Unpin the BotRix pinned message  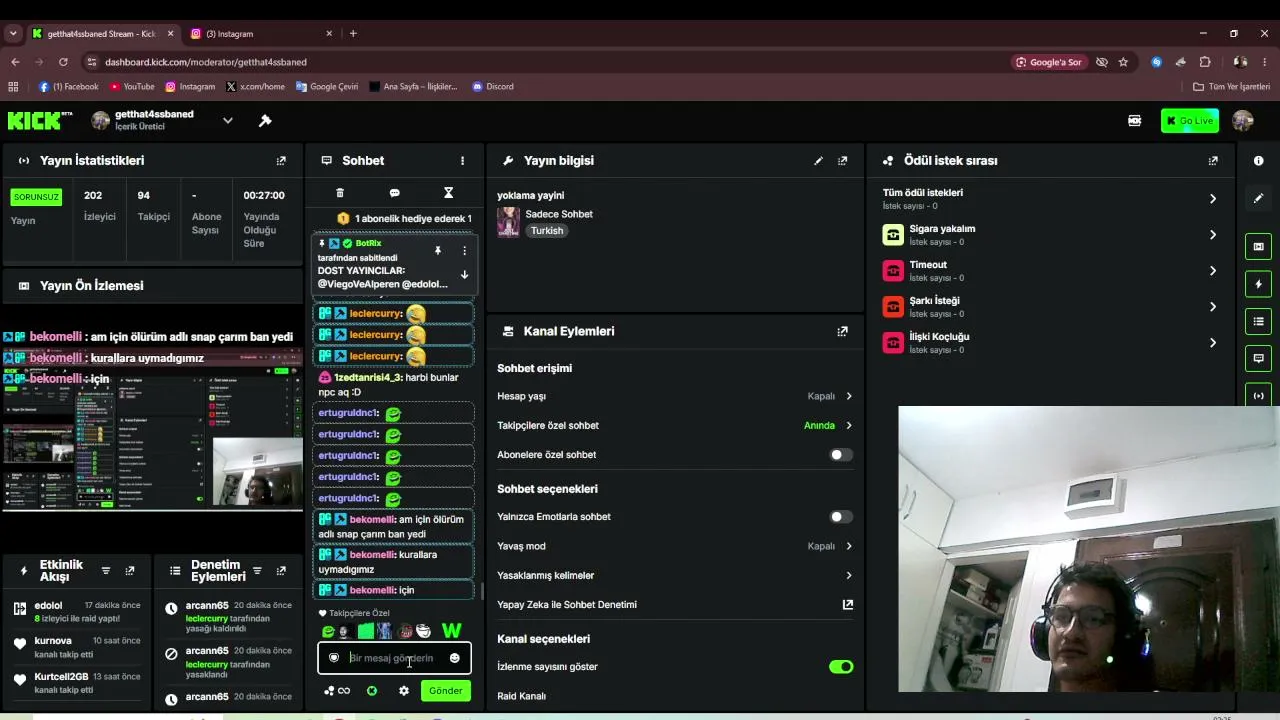pyautogui.click(x=437, y=251)
